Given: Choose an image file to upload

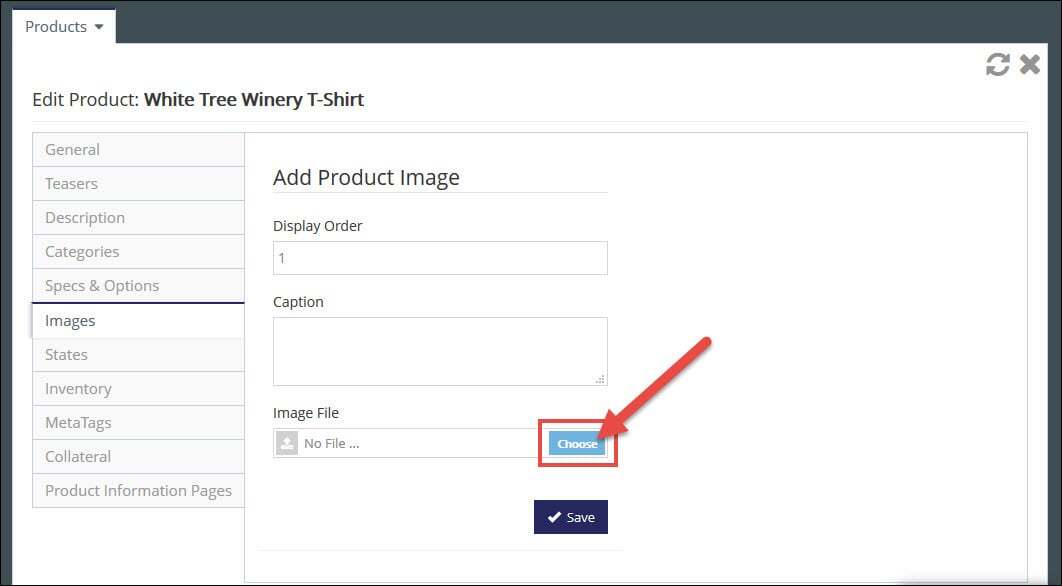Looking at the screenshot, I should 577,444.
